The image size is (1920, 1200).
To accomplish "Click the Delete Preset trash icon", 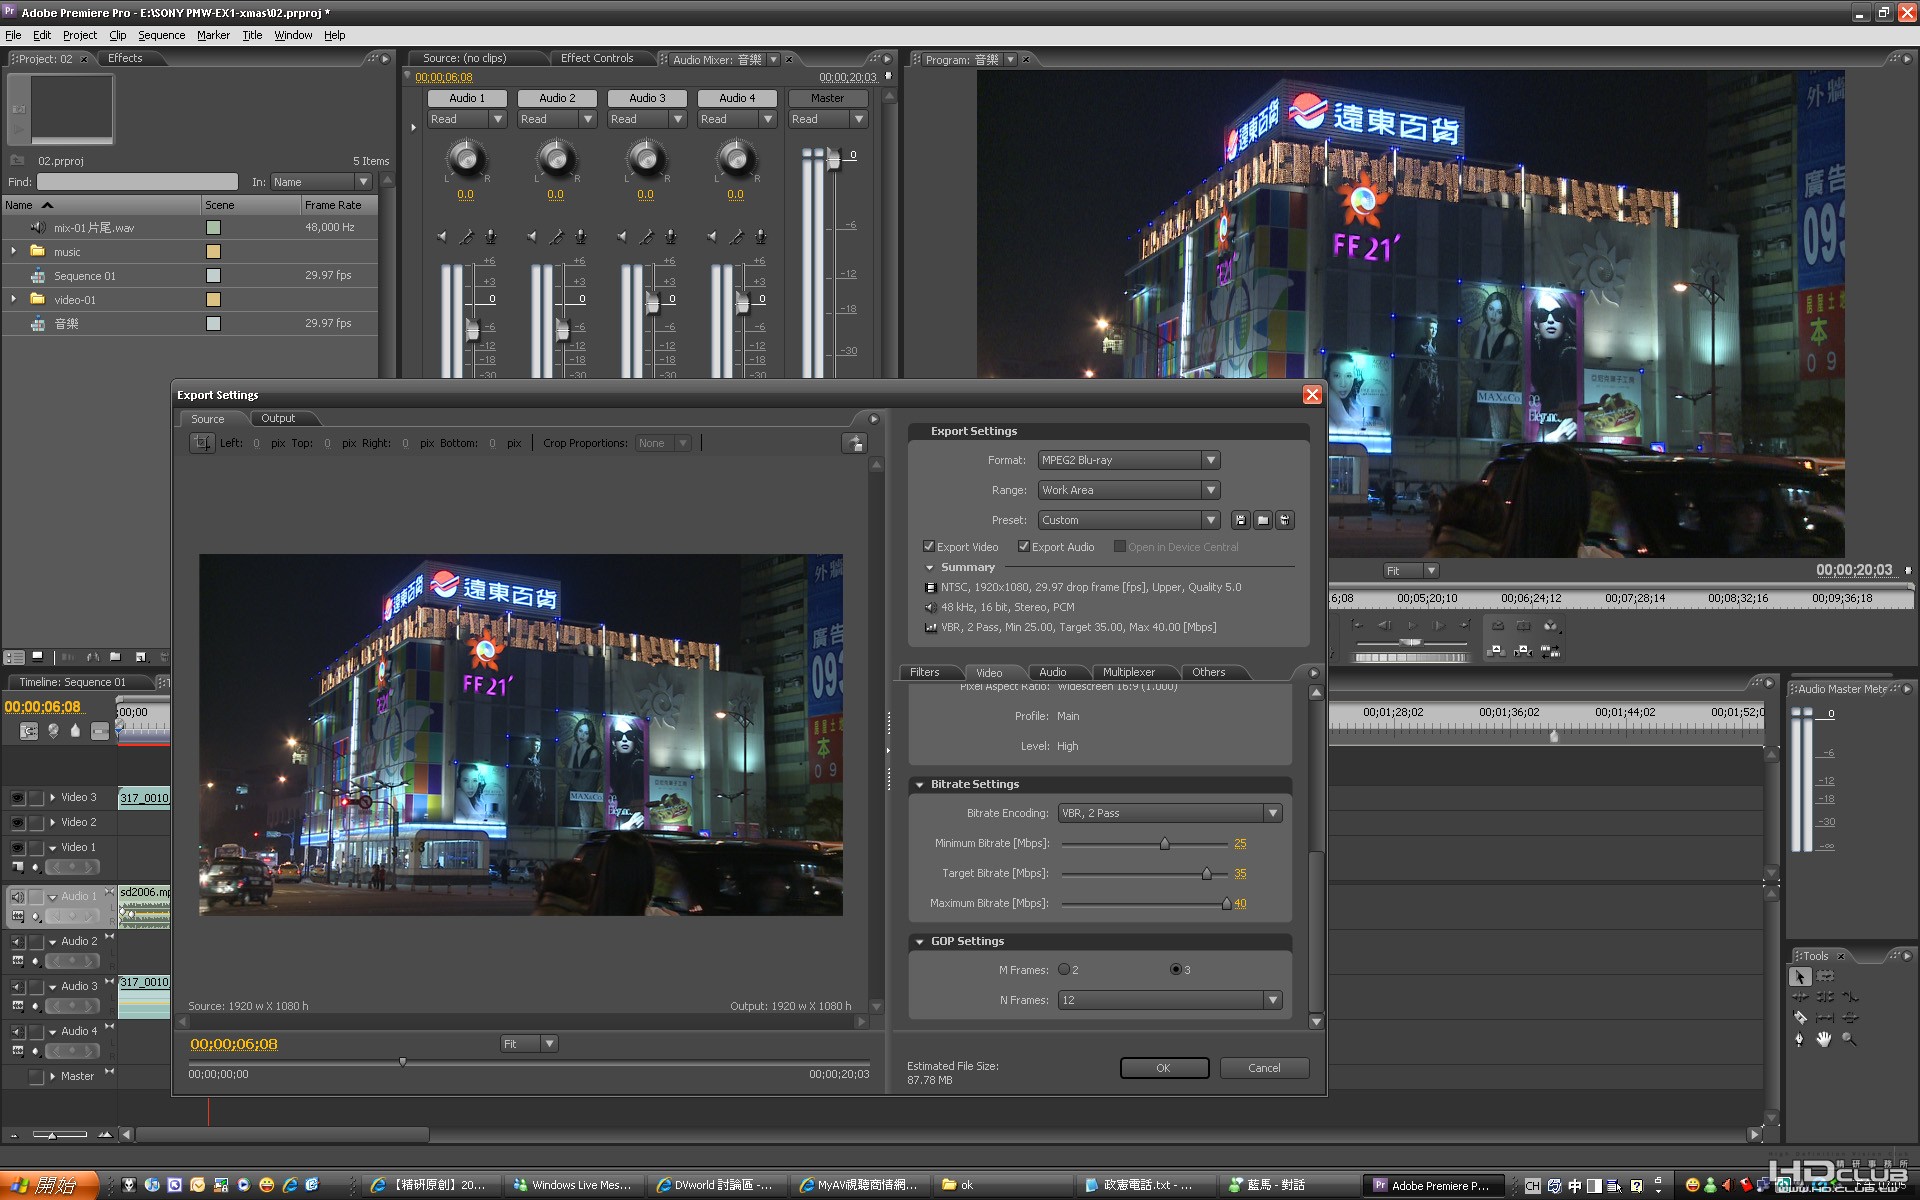I will click(x=1285, y=520).
